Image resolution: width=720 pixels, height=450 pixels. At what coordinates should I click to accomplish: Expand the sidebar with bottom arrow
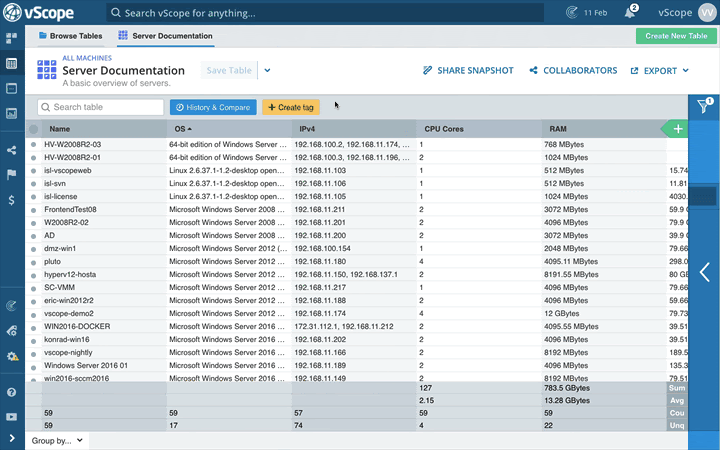click(x=11, y=439)
